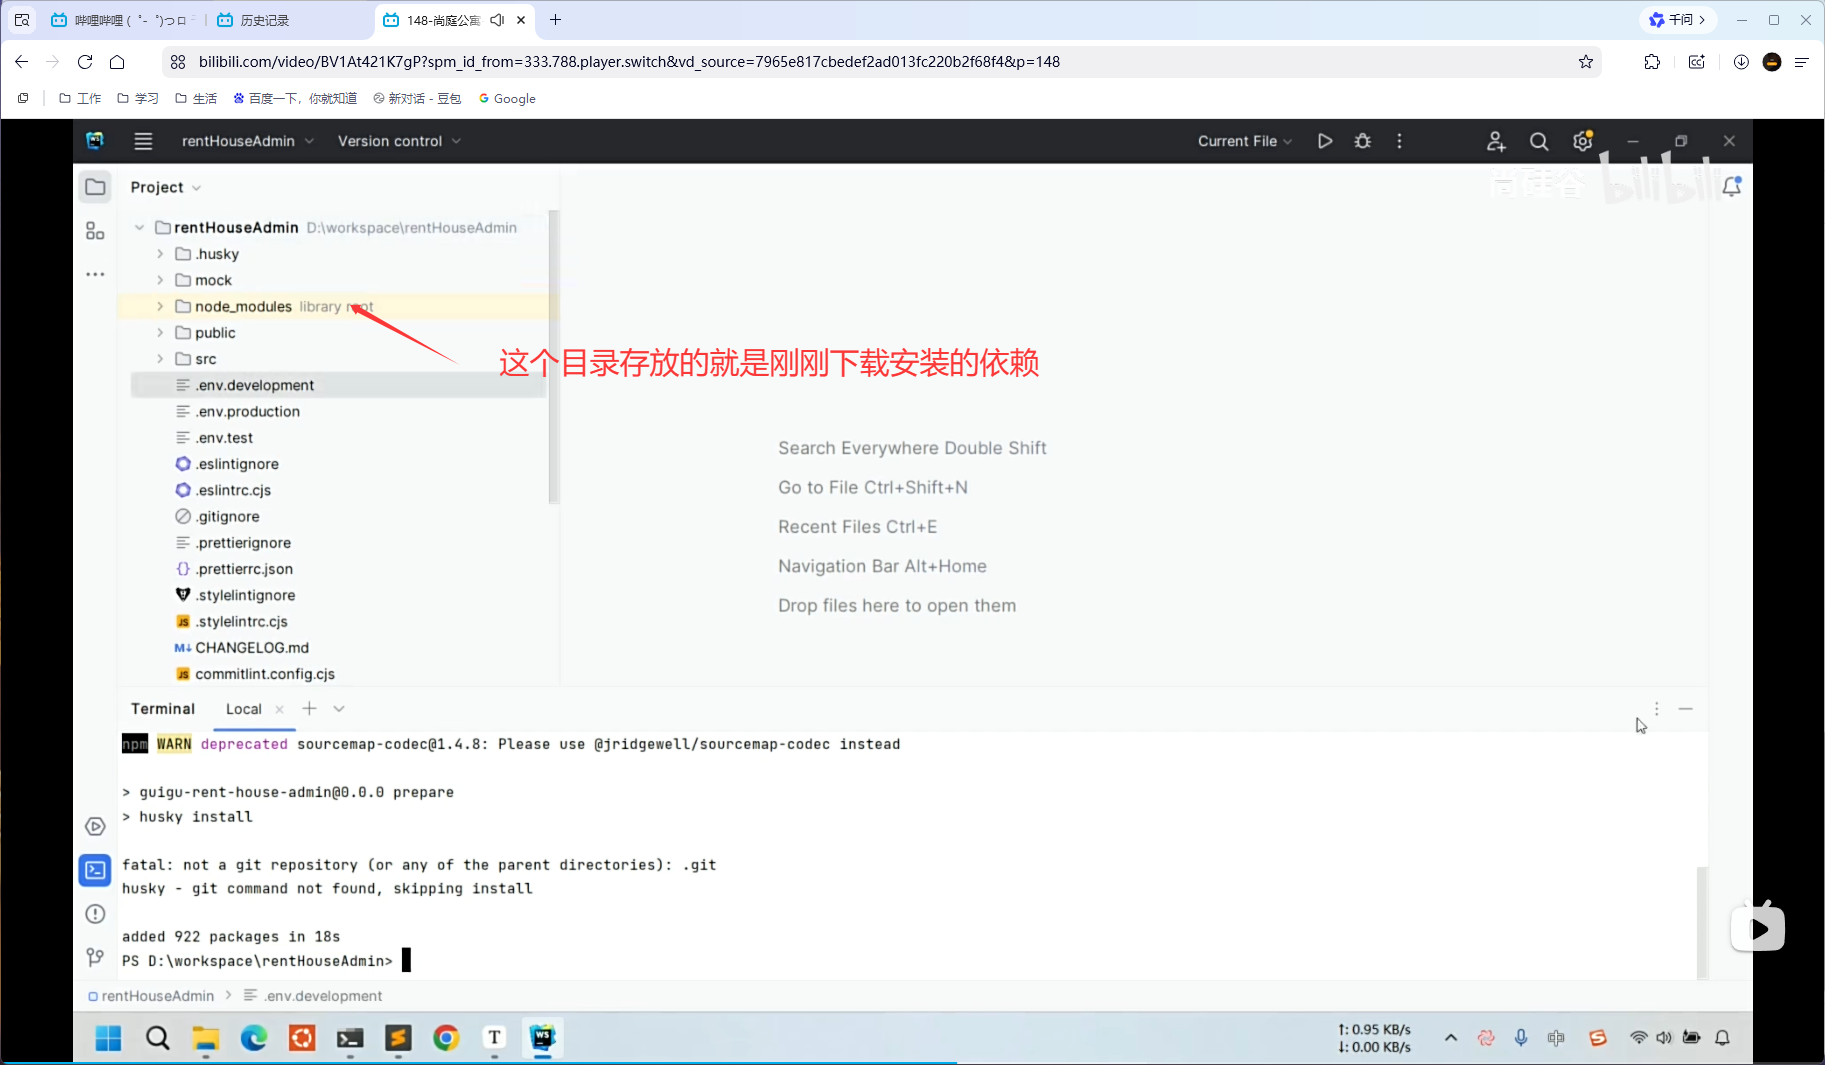The image size is (1825, 1065).
Task: Open Windows Start menu on taskbar
Action: tap(108, 1038)
